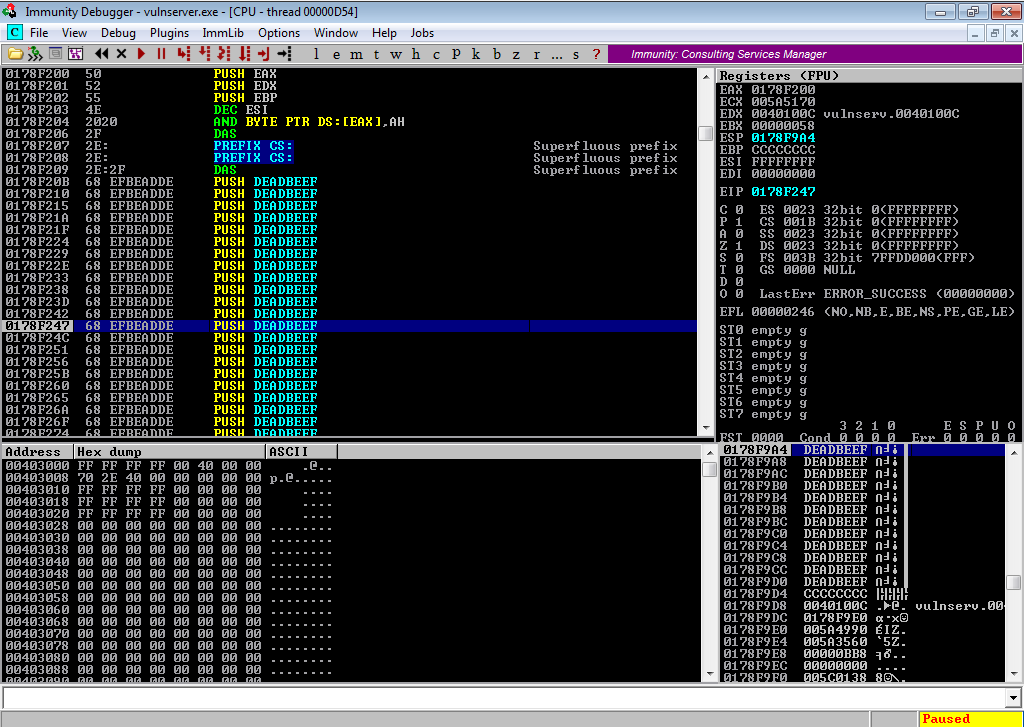Select stack entry 0178F9D4 CCCCCCCC
Screen dimensions: 1024x727
point(863,594)
